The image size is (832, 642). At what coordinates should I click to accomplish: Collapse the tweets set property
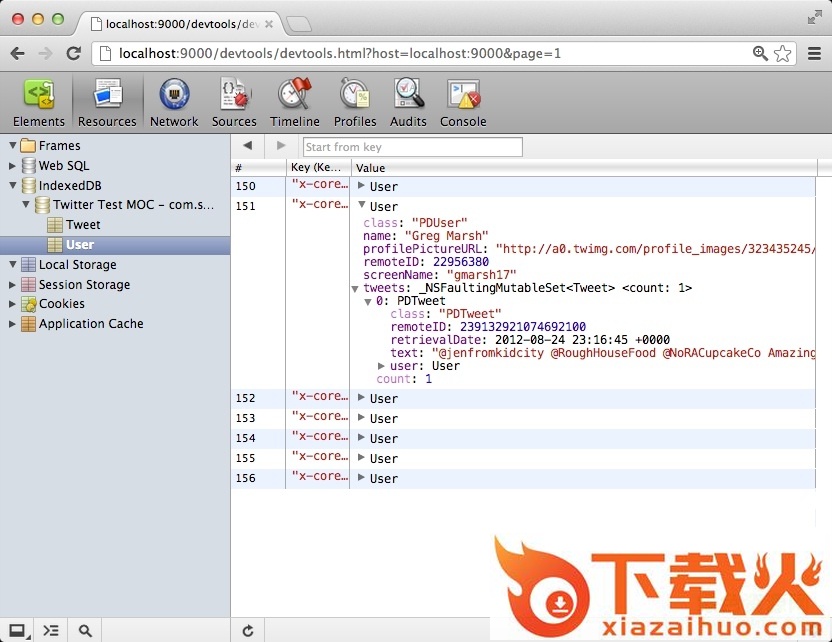click(355, 289)
